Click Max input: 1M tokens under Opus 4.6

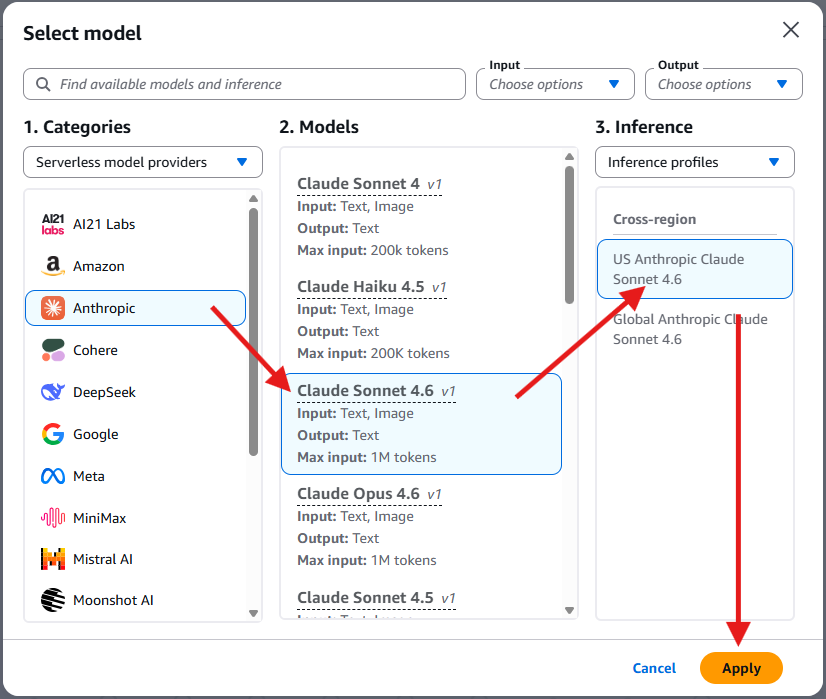pos(367,560)
